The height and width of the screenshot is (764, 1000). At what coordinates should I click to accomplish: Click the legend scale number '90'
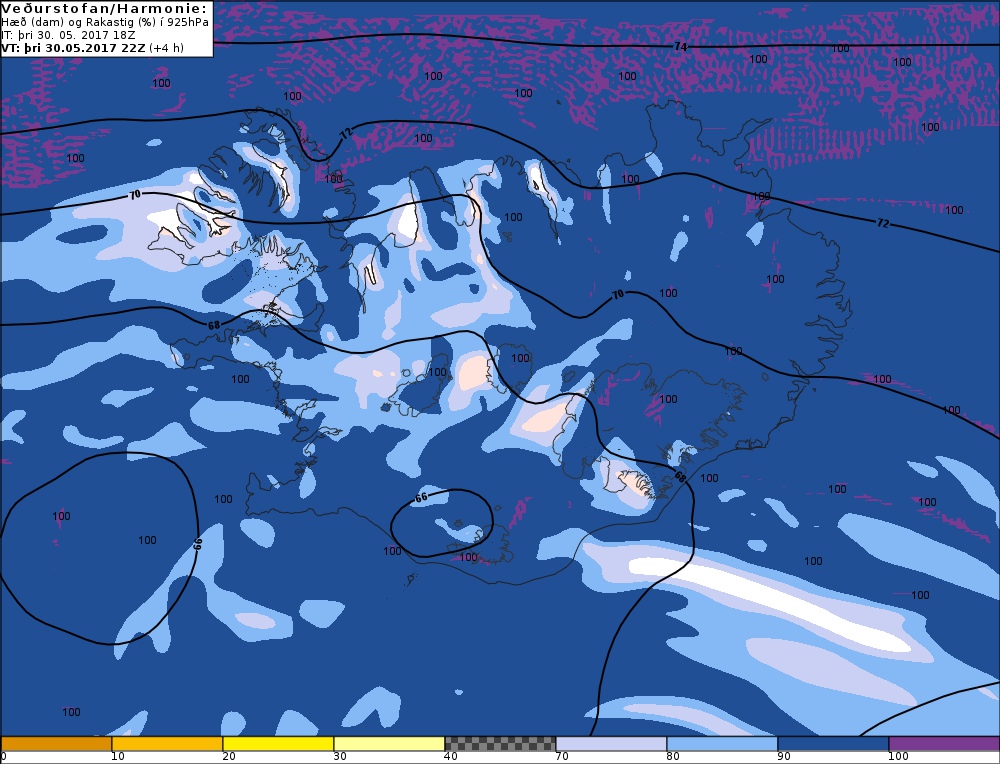tap(783, 756)
